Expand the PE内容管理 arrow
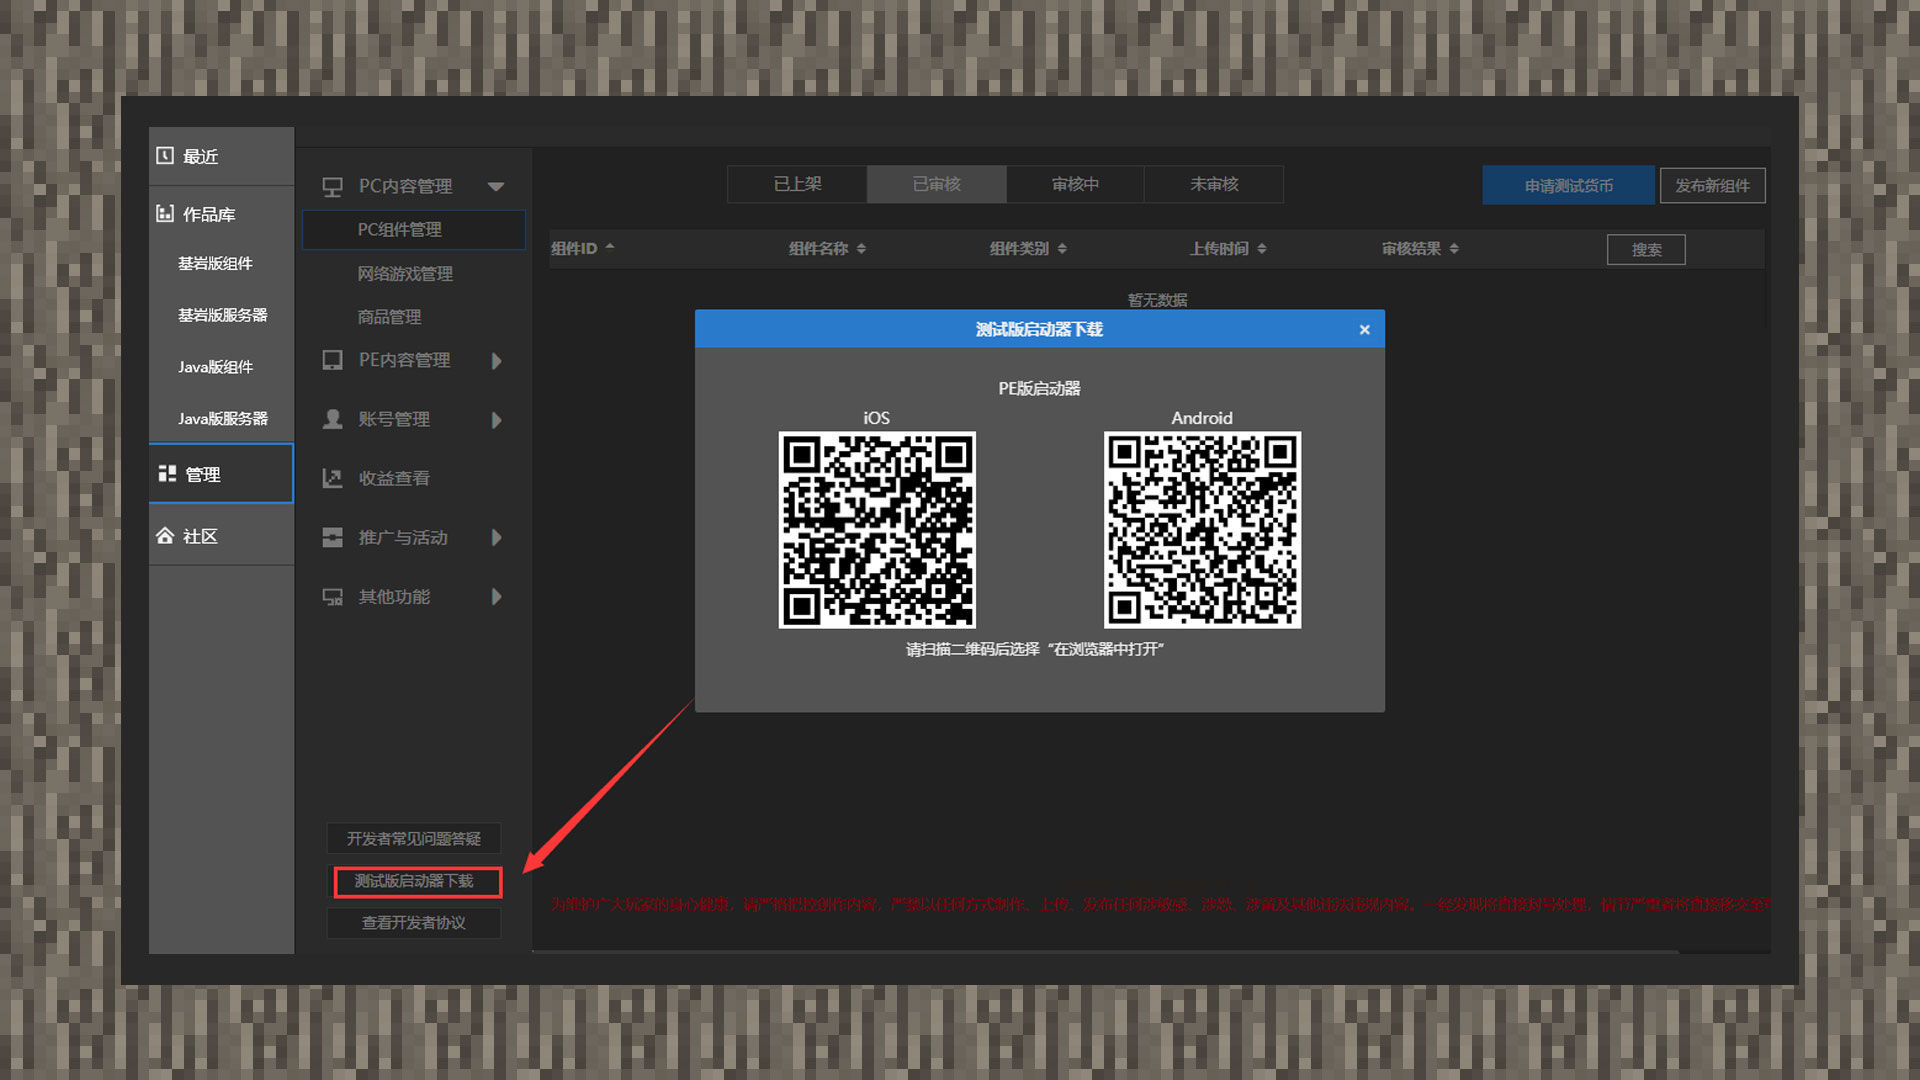This screenshot has height=1080, width=1920. (497, 361)
